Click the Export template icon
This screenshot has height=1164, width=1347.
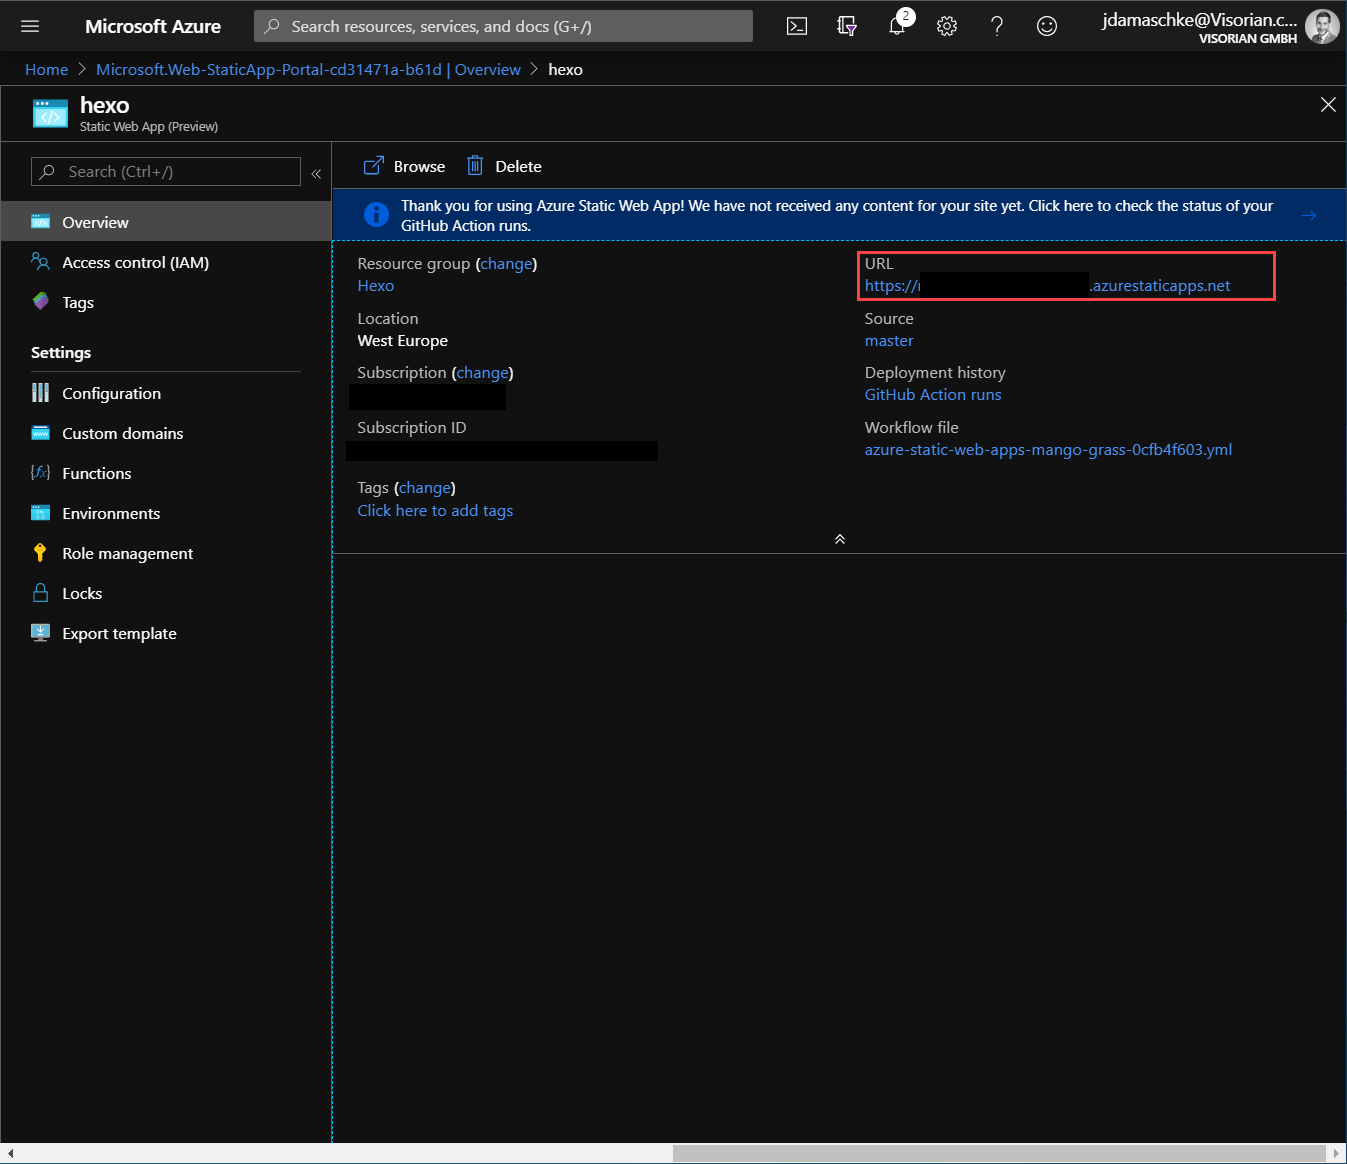(40, 633)
